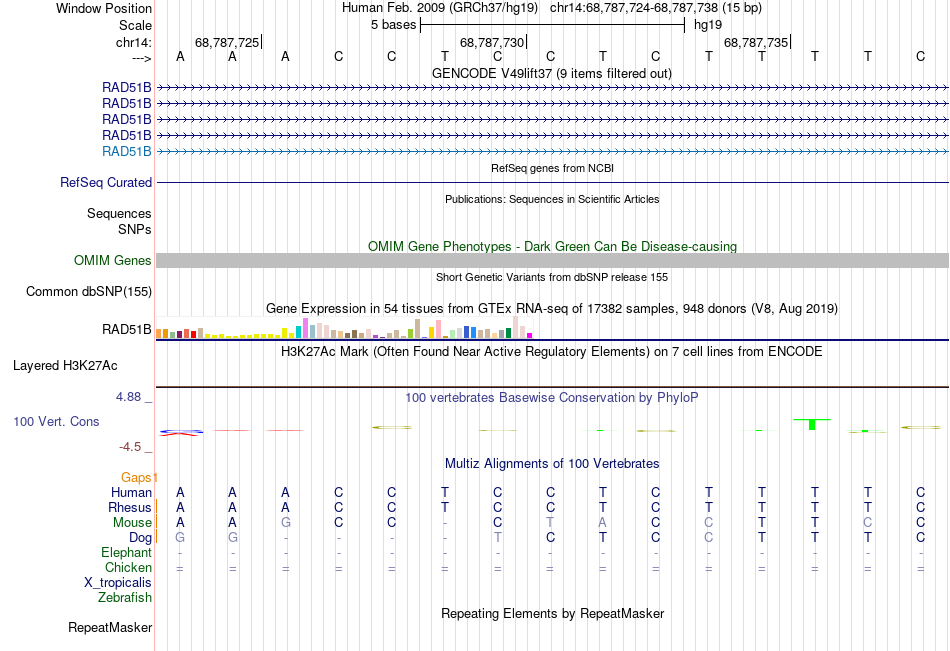Image resolution: width=950 pixels, height=651 pixels.
Task: Click the -4.5 lower conservation scale value
Action: [x=130, y=447]
